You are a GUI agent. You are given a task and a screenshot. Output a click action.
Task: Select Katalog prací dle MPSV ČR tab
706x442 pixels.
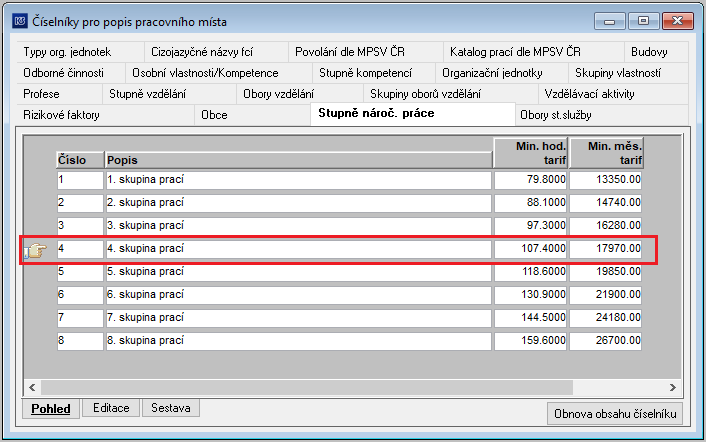534,52
